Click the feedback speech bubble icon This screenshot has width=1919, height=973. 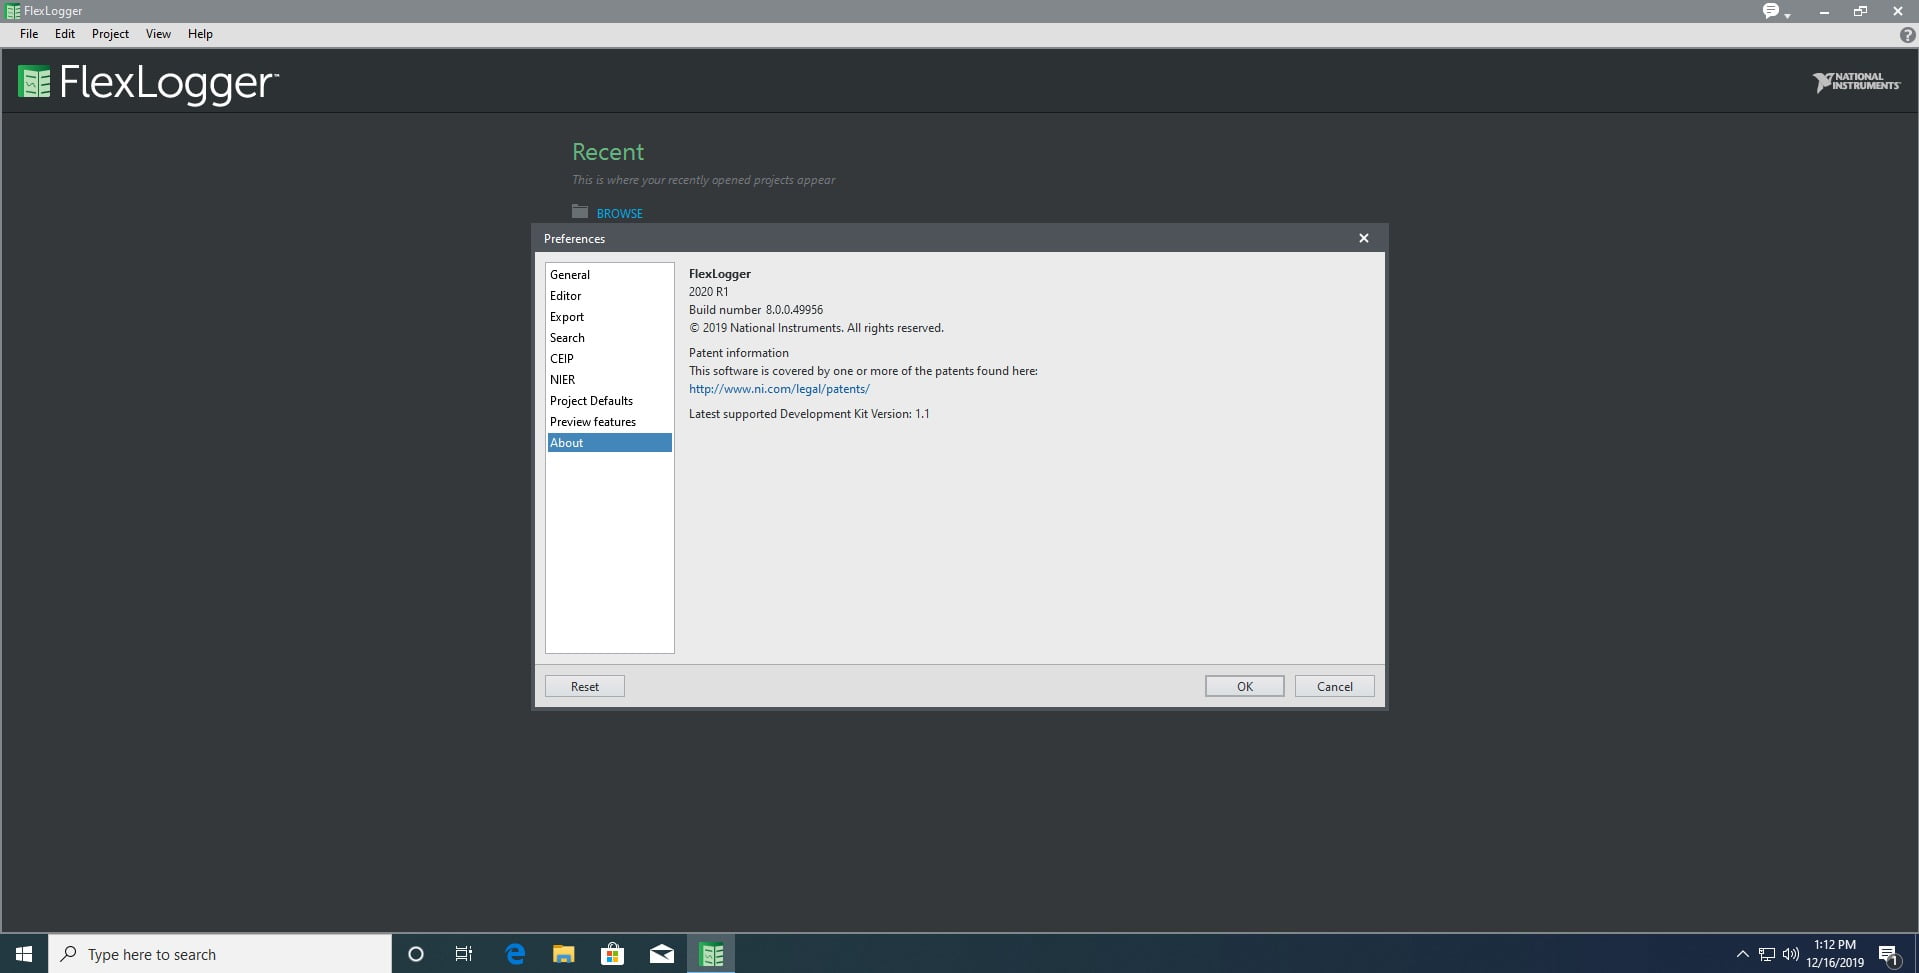click(1771, 11)
